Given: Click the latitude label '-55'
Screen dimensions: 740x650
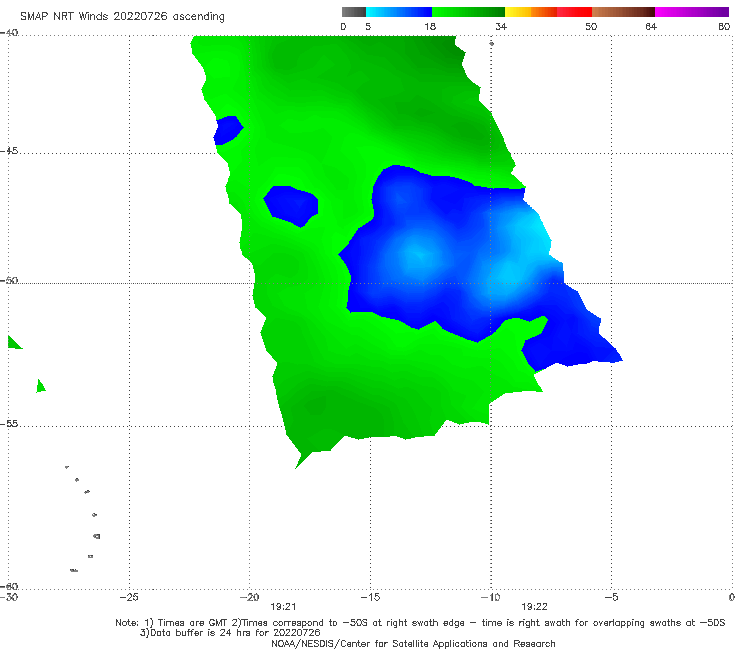Looking at the screenshot, I should [9, 424].
